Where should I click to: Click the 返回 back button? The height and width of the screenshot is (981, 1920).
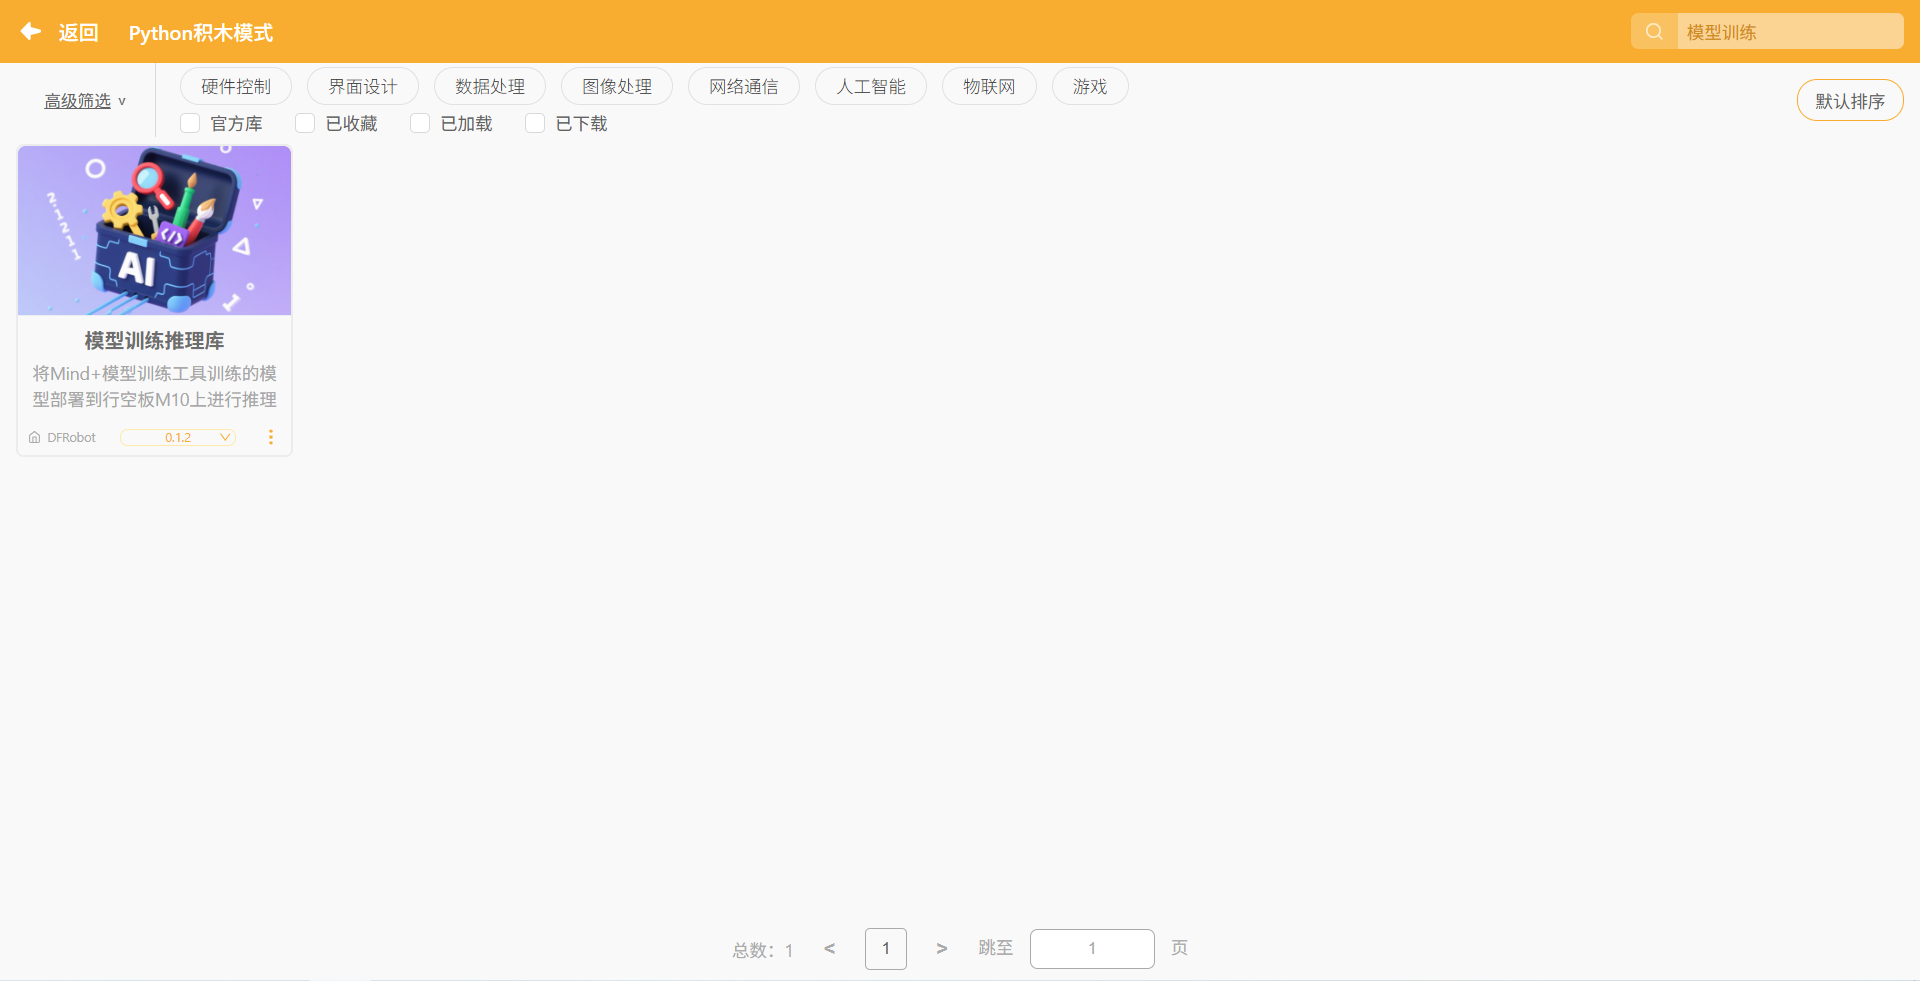point(78,33)
